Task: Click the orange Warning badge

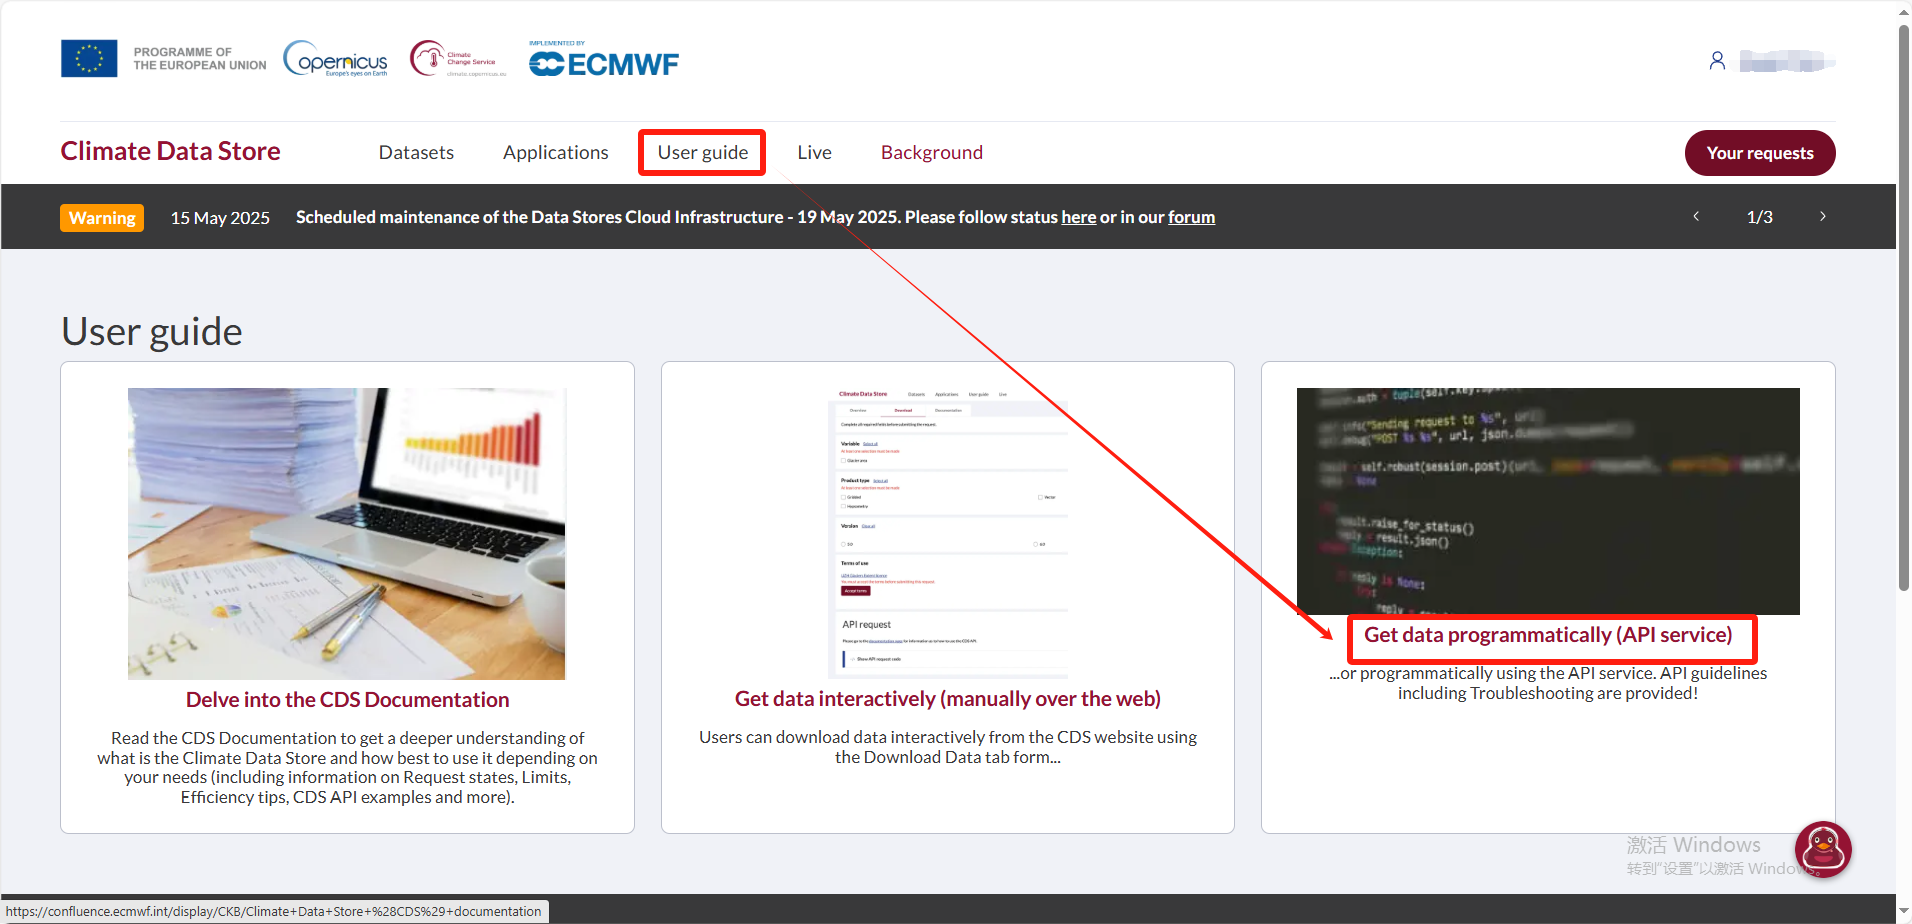Action: (x=102, y=218)
